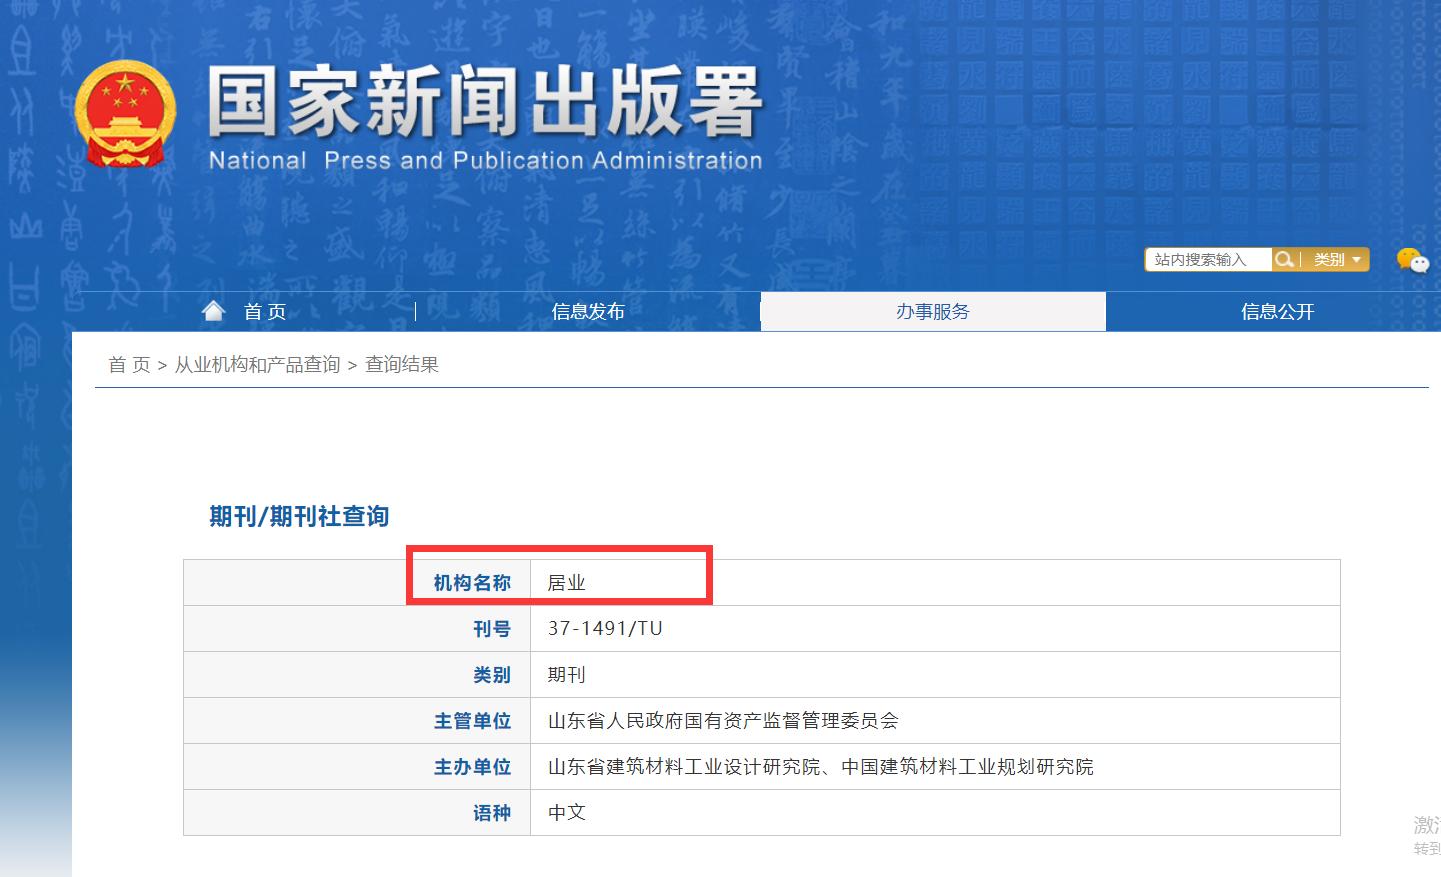The image size is (1441, 877).
Task: Click the 语种 row showing 中文
Action: pyautogui.click(x=567, y=812)
